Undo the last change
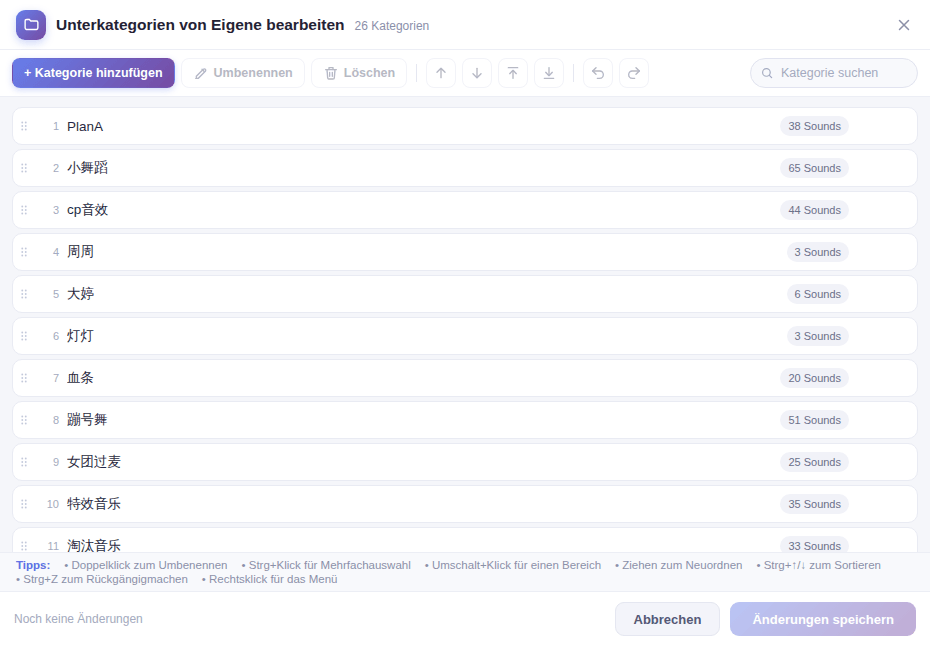Viewport: 930px width, 646px height. pos(598,73)
